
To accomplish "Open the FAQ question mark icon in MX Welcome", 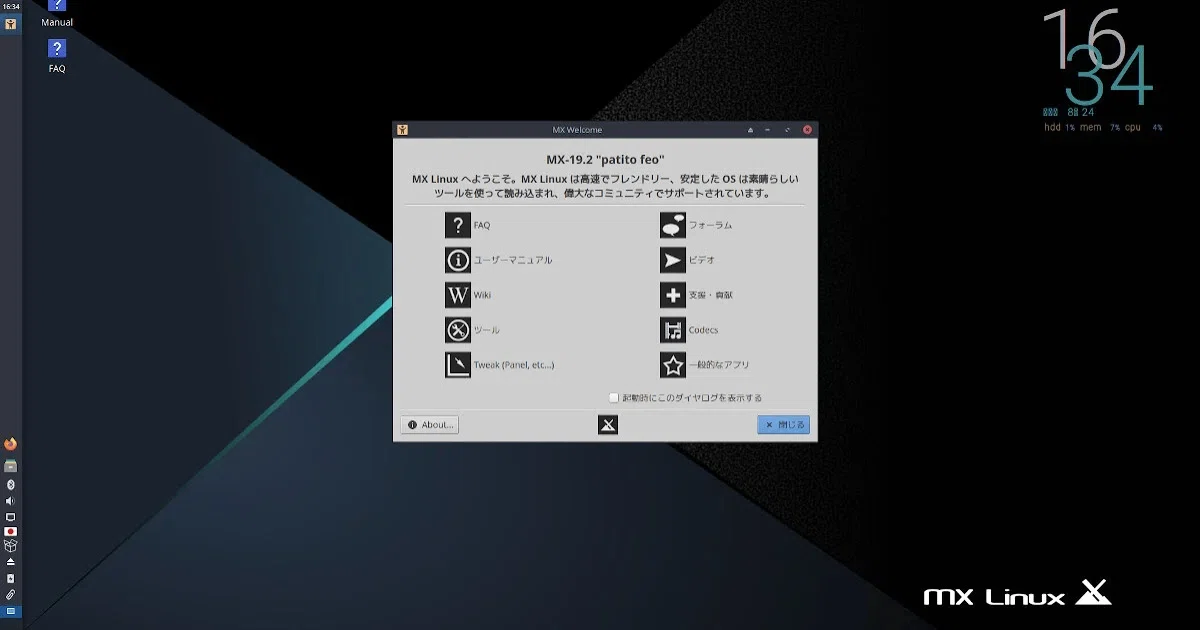I will (x=457, y=225).
